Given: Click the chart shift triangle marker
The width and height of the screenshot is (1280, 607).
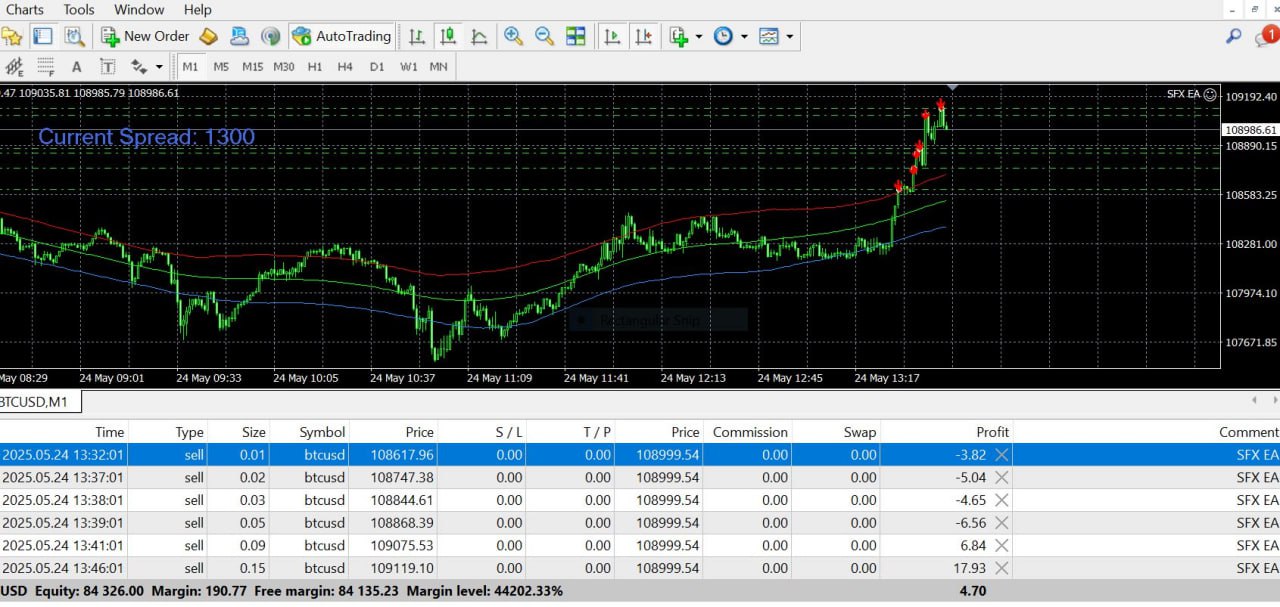Looking at the screenshot, I should tap(952, 88).
